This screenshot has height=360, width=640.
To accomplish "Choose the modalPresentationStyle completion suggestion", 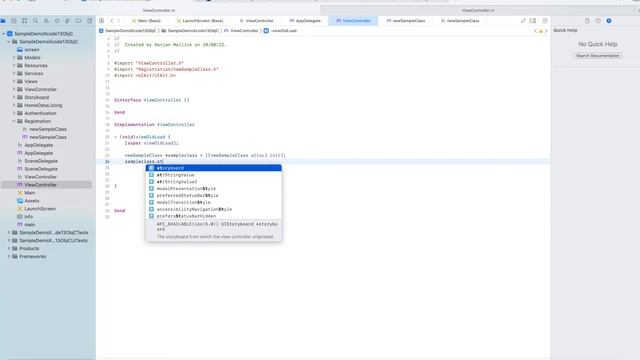I will [x=213, y=189].
